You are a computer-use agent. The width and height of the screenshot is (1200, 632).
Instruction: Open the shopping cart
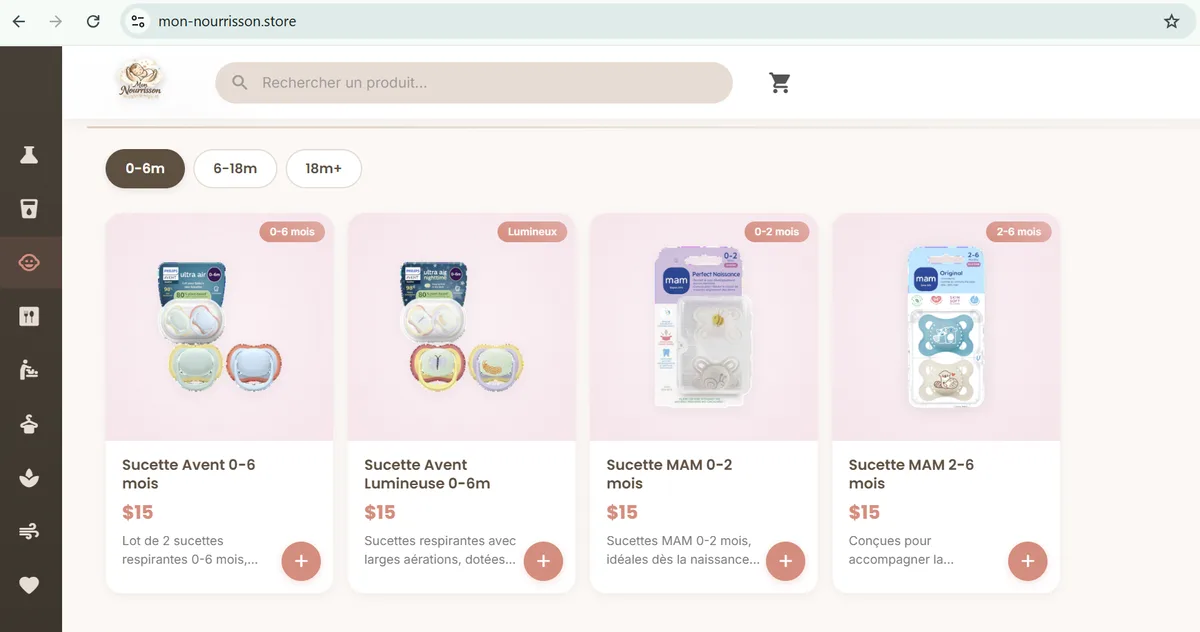pyautogui.click(x=780, y=83)
